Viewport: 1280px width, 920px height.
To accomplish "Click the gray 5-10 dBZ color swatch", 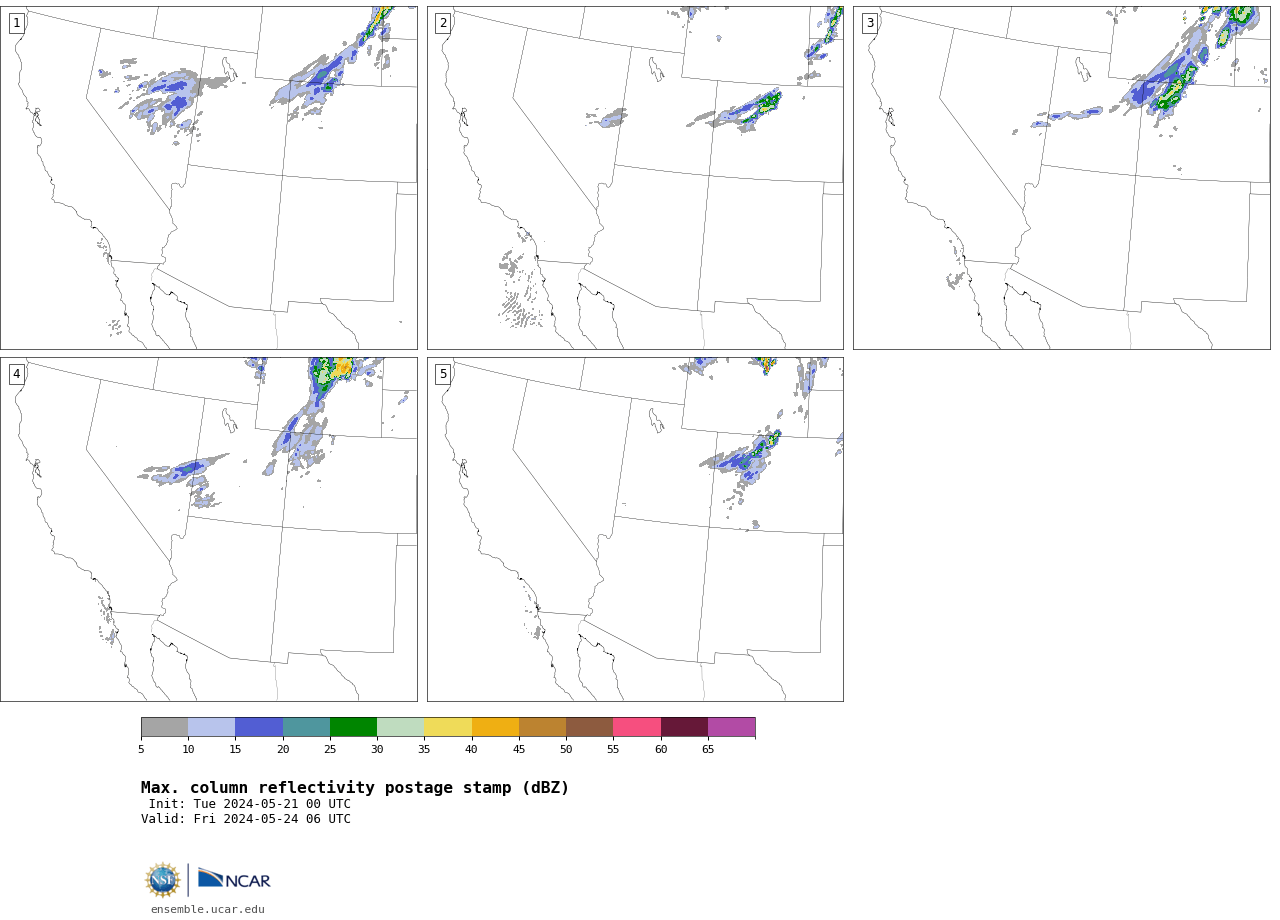I will click(165, 727).
